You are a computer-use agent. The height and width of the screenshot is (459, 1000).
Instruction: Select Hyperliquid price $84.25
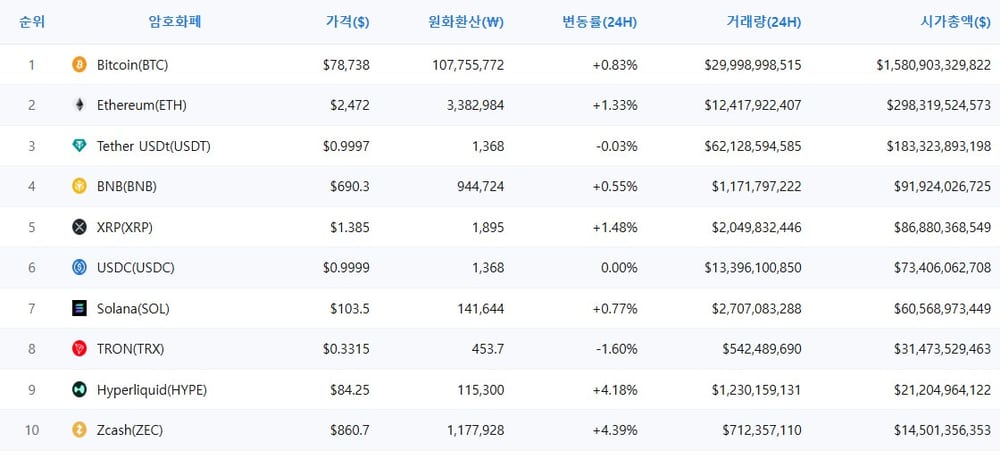click(x=349, y=390)
